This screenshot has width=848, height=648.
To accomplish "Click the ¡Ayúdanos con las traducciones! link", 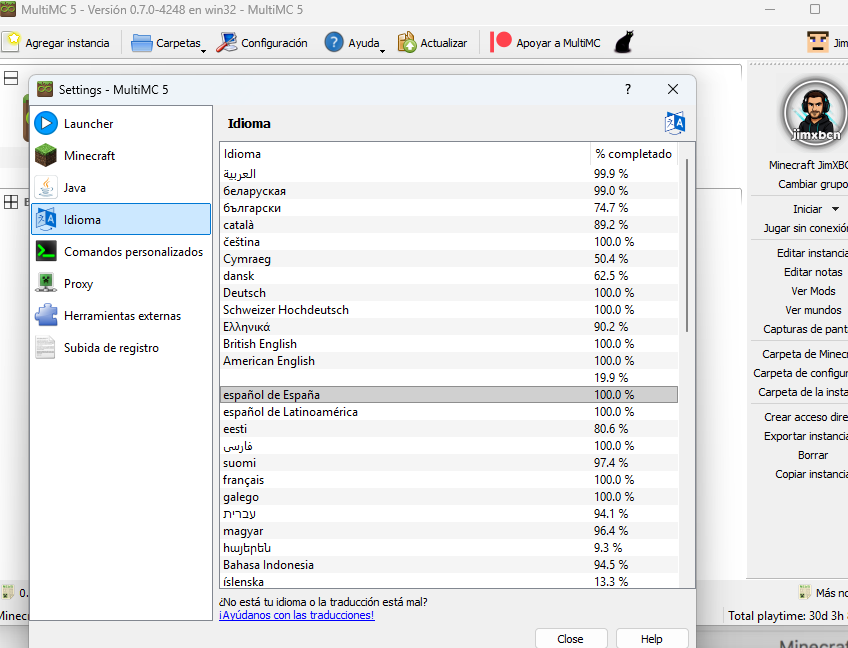I will pos(296,615).
